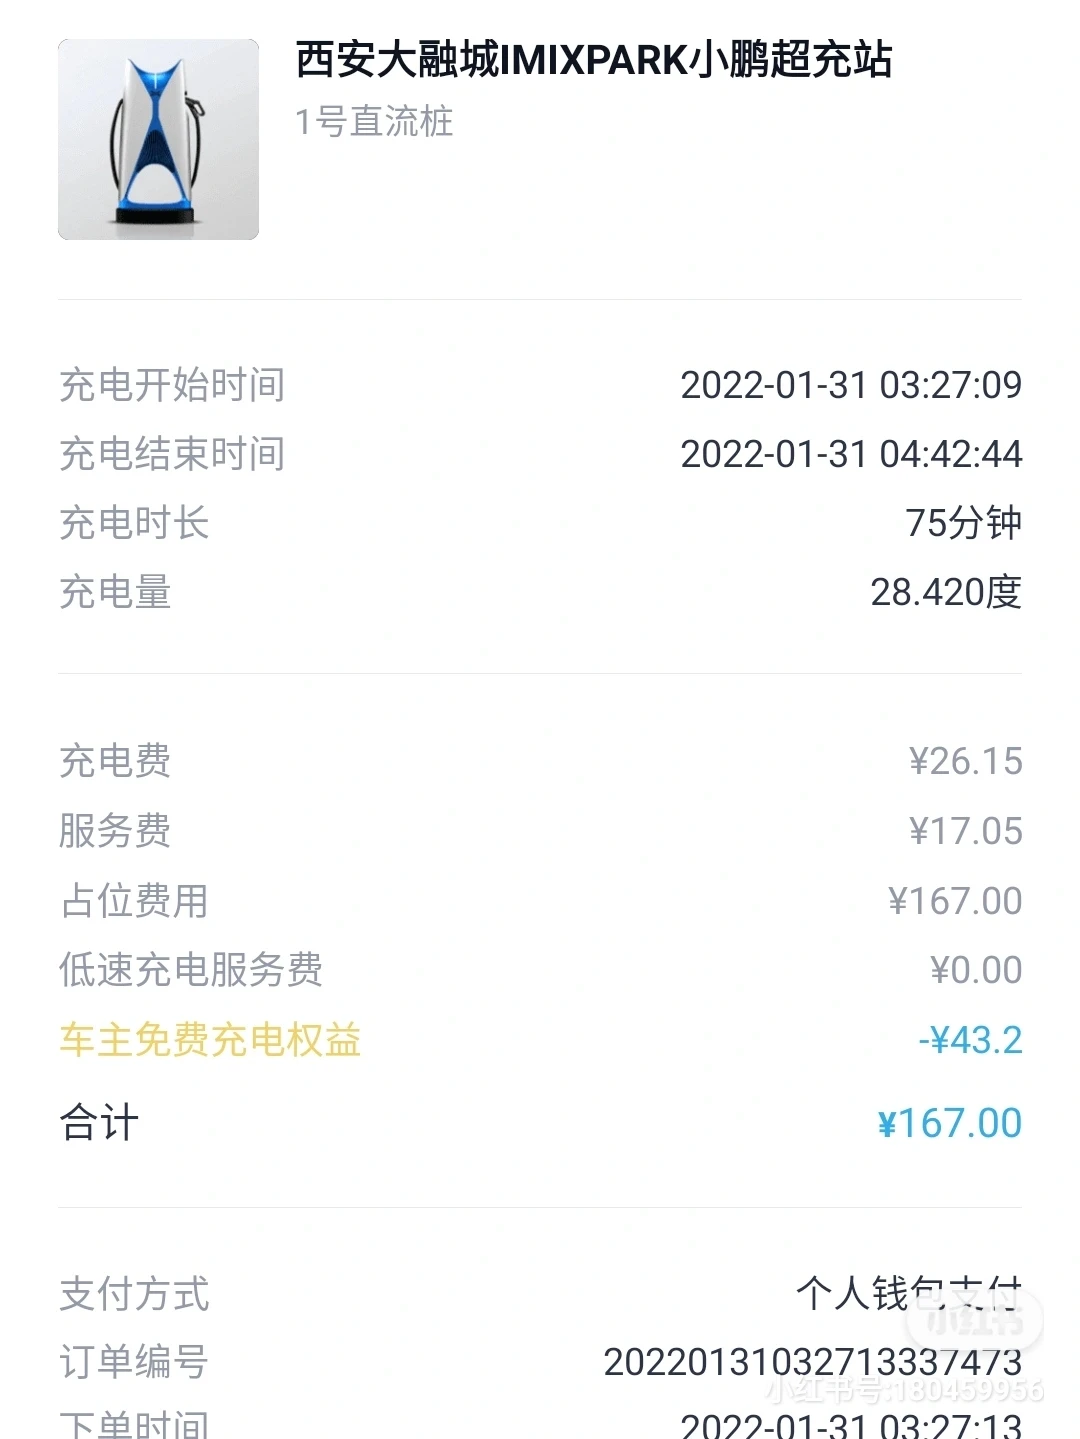Open the 车主免费充电权益 benefit link
Screen dimensions: 1080x1439
210,1040
